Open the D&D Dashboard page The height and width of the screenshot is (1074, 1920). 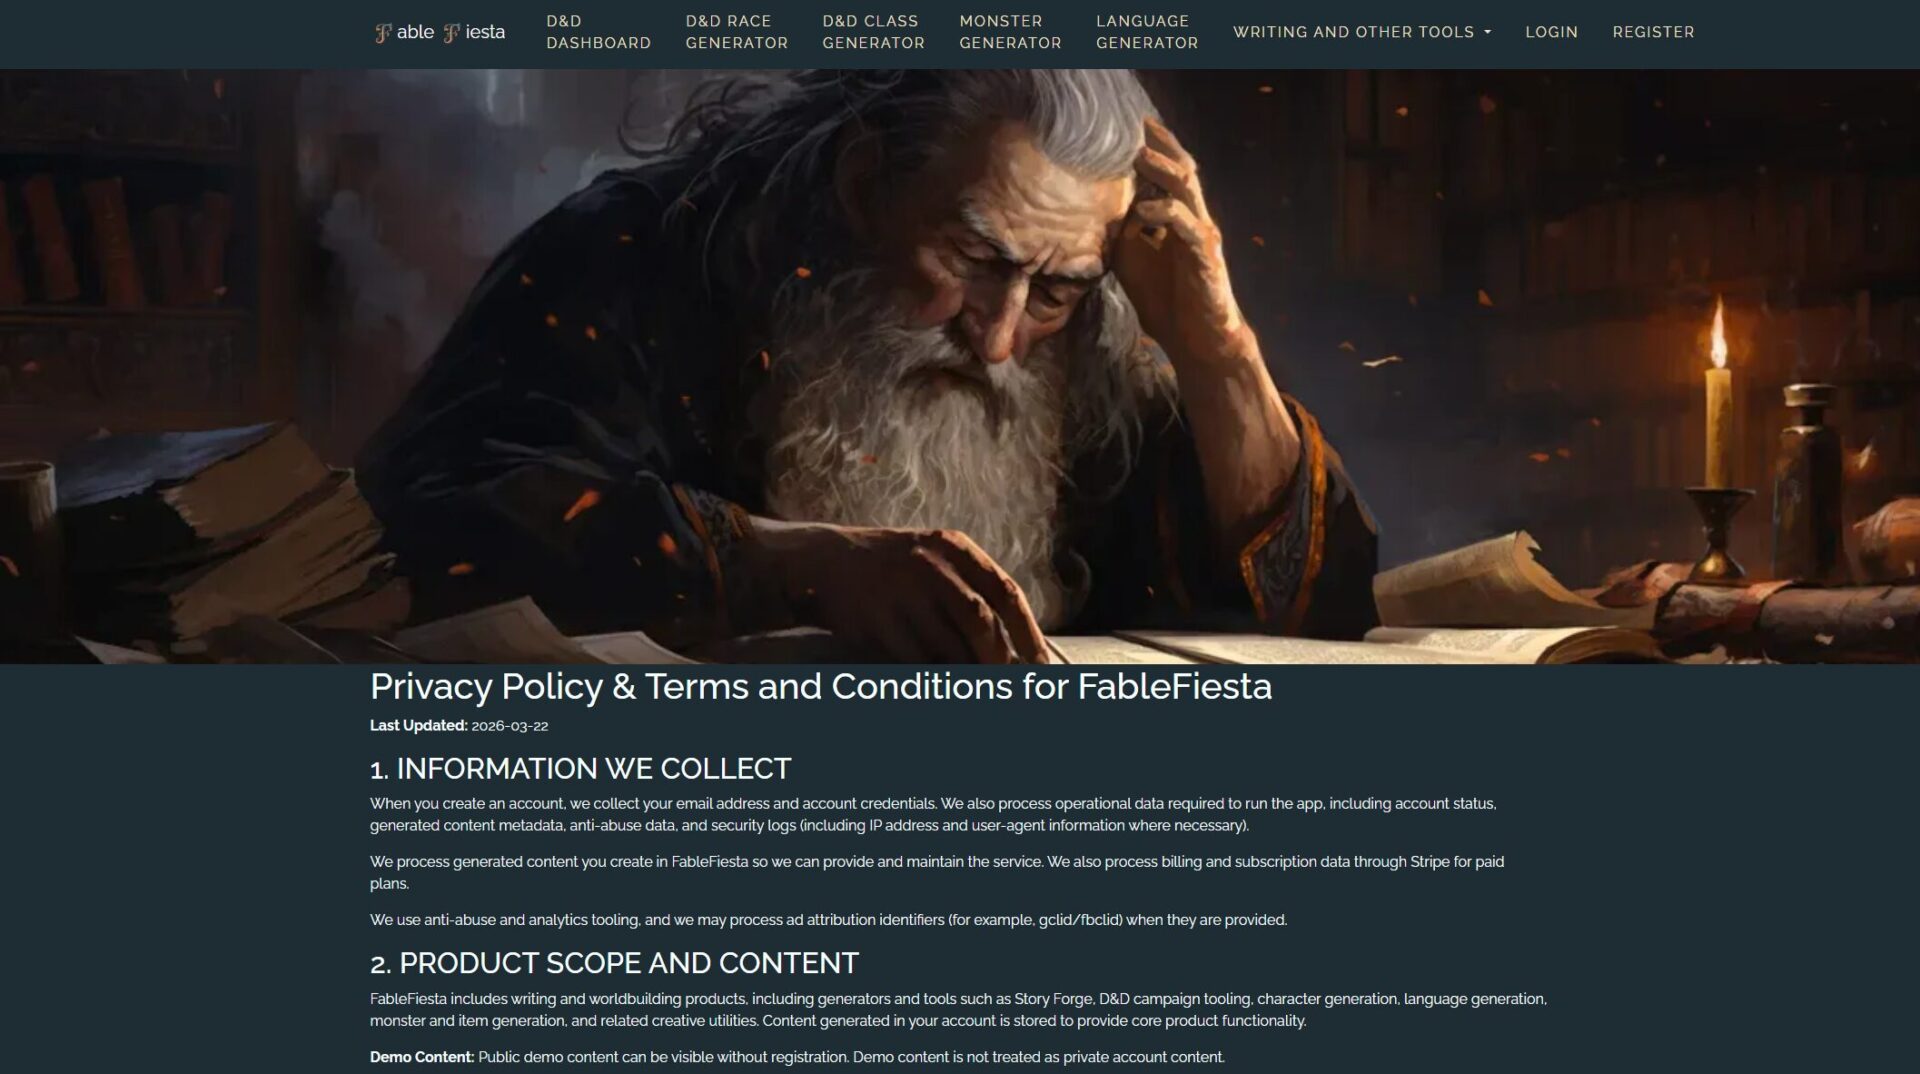[x=598, y=32]
